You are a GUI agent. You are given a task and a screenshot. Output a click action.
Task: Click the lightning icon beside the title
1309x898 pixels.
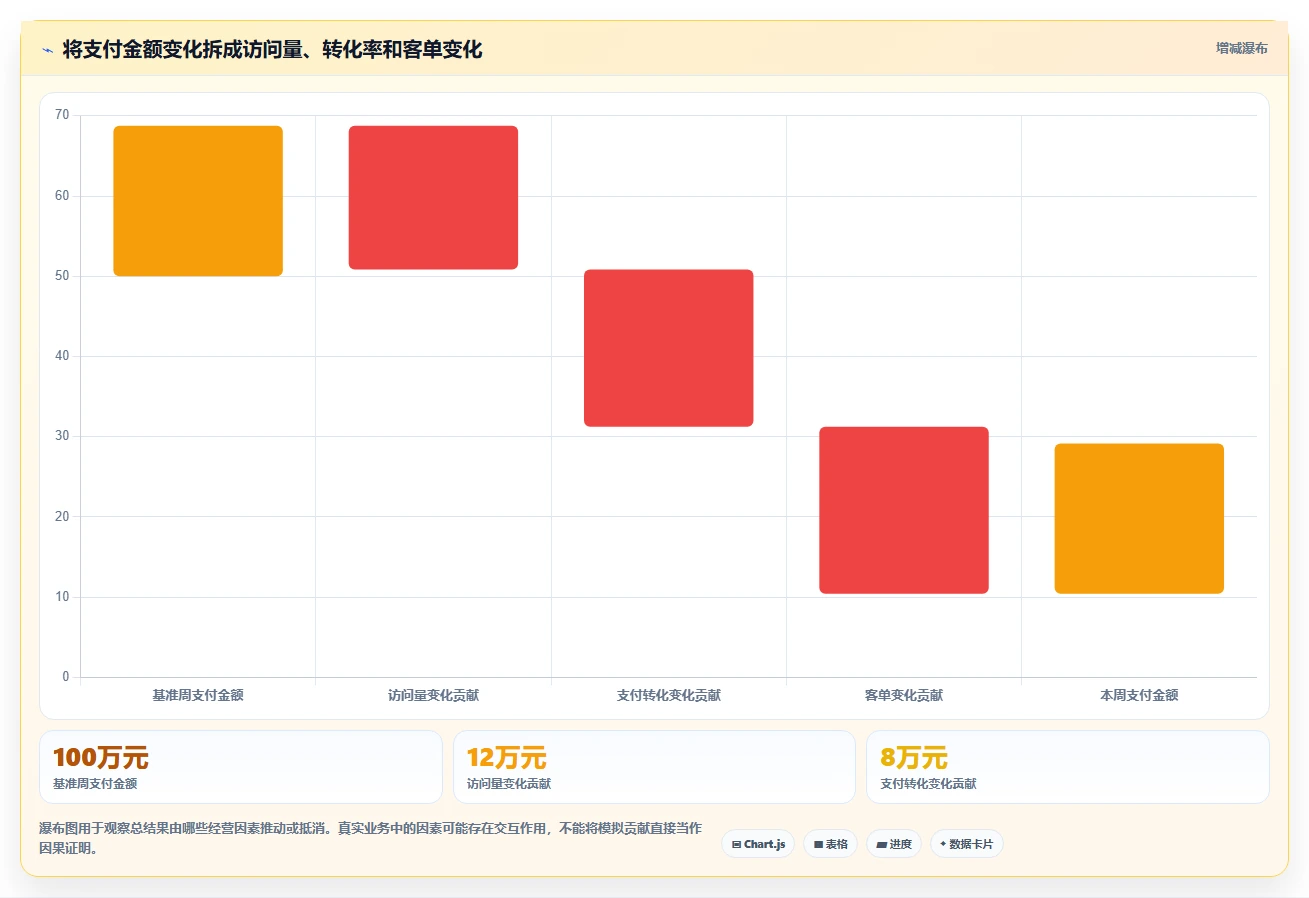click(47, 50)
